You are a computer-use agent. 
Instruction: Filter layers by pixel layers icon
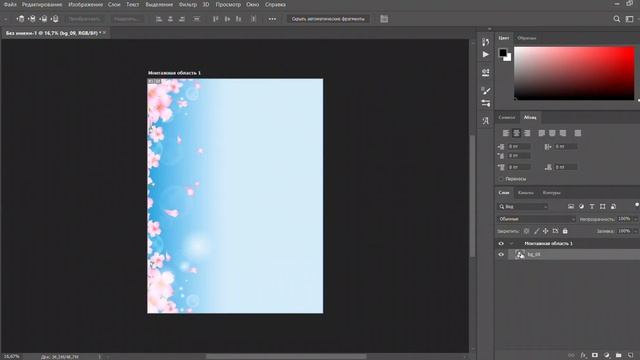[x=571, y=207]
